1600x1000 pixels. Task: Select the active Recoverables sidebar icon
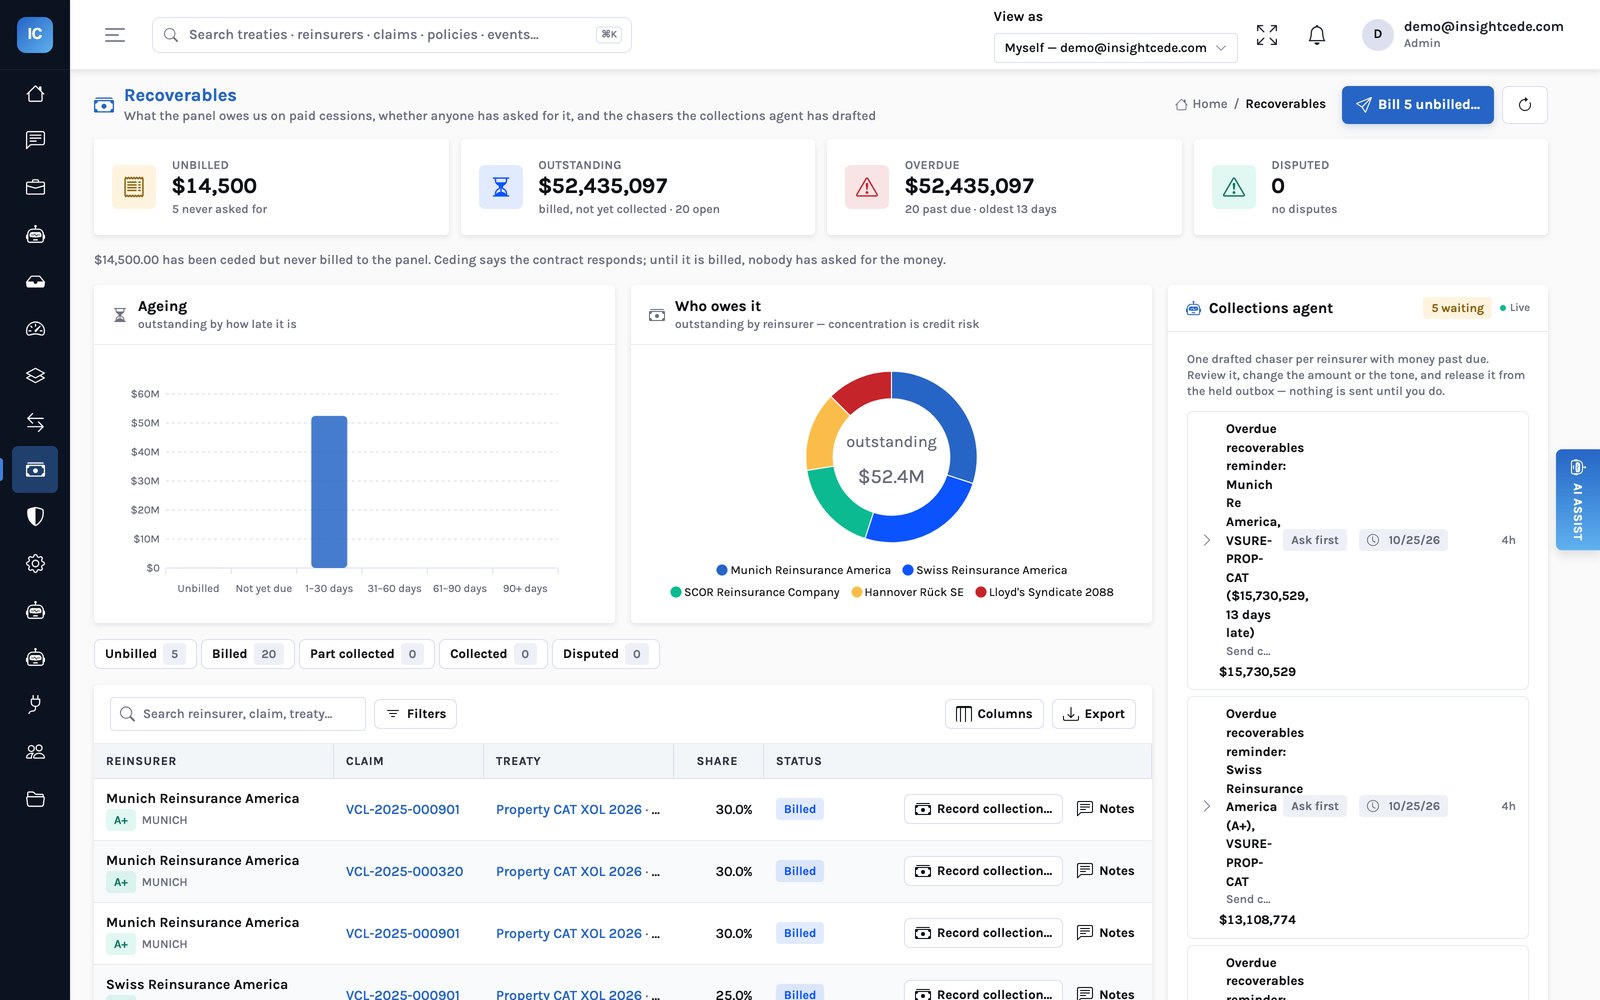35,469
